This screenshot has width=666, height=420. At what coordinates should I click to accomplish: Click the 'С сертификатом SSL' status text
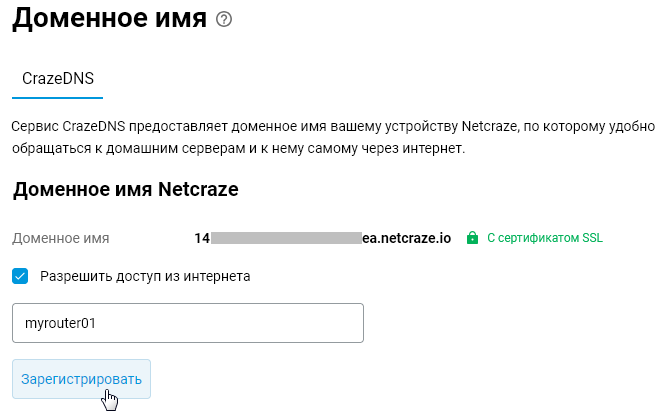coord(545,239)
